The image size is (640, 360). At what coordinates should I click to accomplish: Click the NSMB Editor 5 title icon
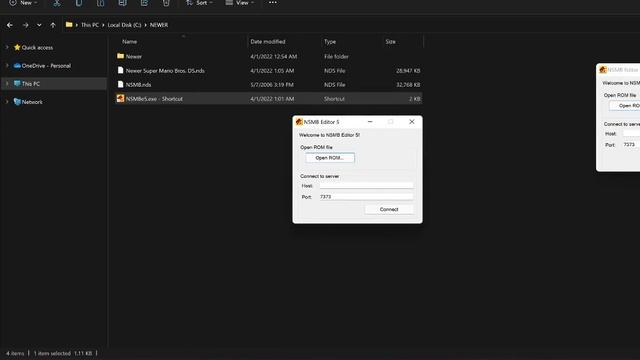coord(299,122)
